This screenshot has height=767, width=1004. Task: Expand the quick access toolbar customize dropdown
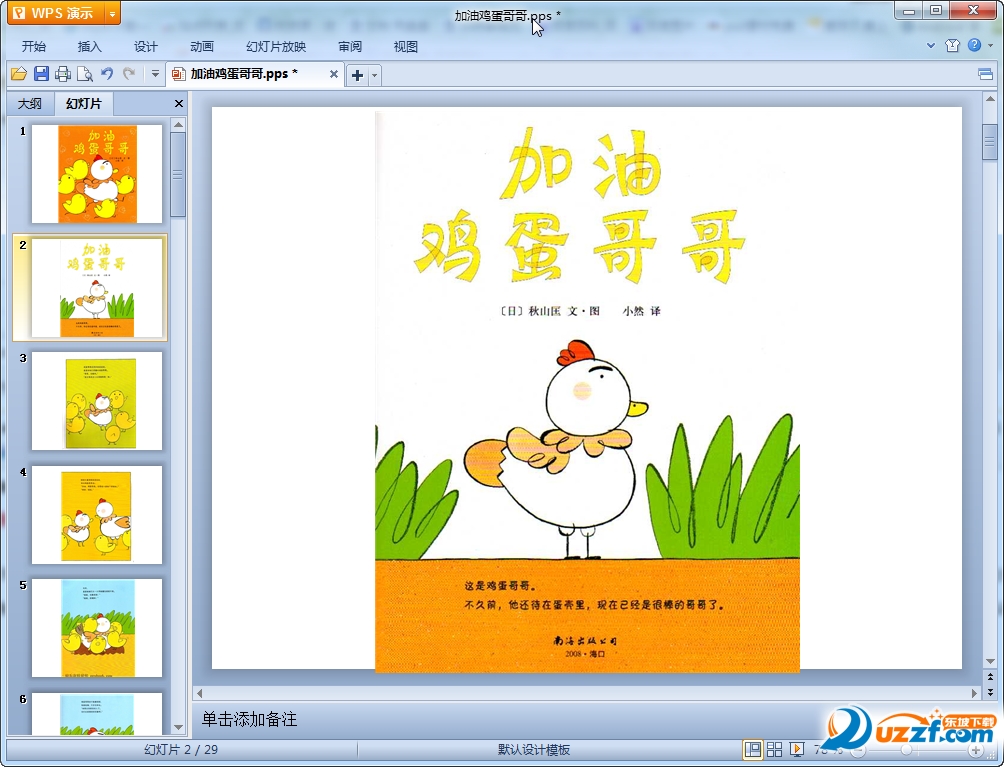155,74
